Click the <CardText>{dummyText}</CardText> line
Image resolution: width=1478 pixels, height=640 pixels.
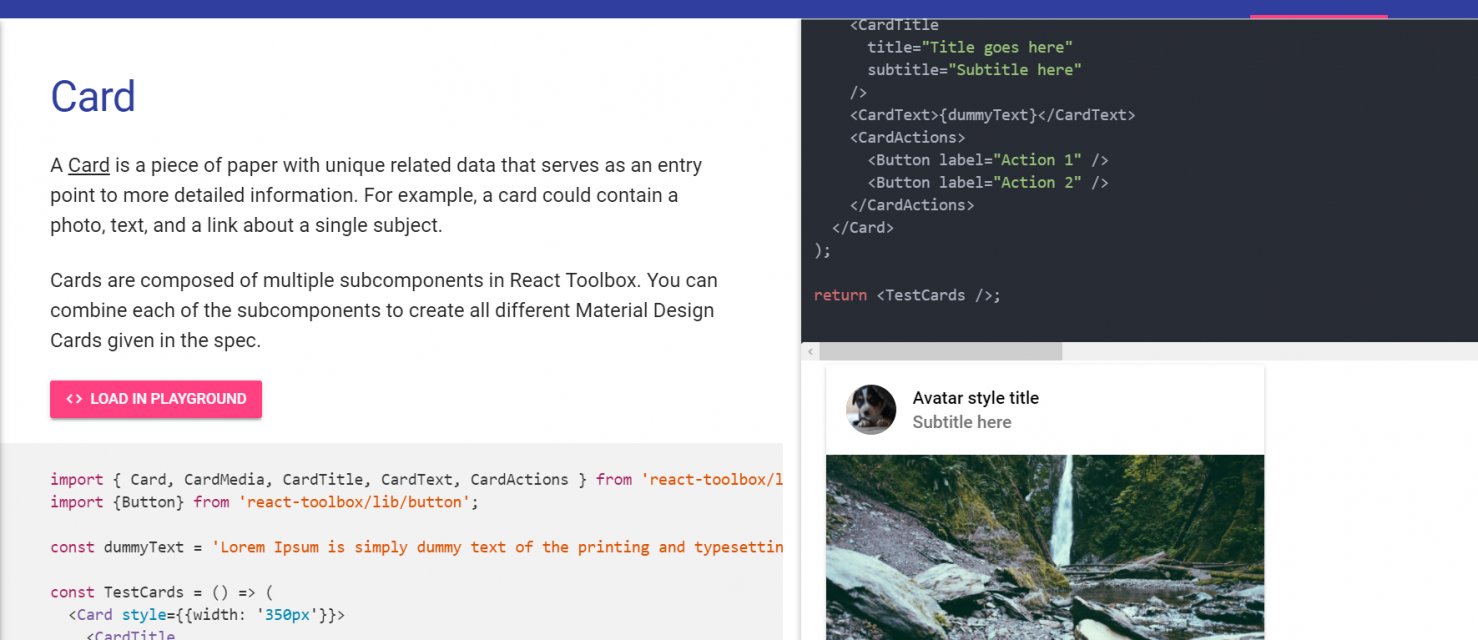pos(993,114)
